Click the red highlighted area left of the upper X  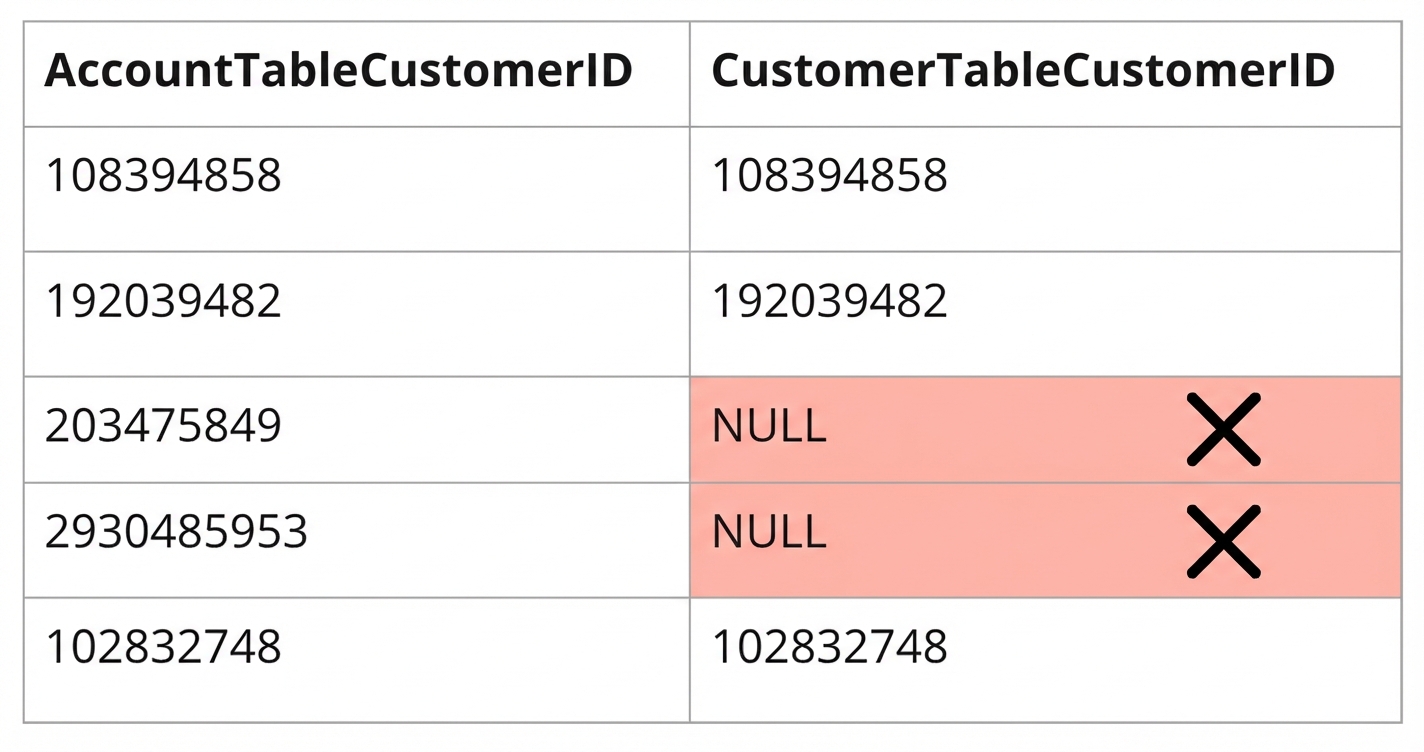pyautogui.click(x=1000, y=429)
